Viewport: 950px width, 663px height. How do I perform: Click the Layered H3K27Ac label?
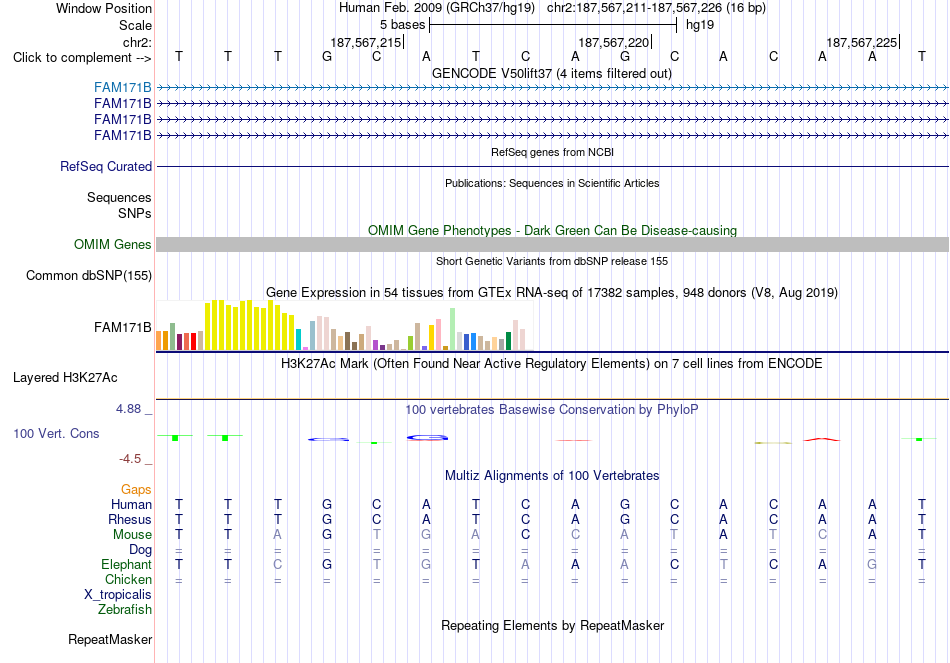tap(65, 378)
